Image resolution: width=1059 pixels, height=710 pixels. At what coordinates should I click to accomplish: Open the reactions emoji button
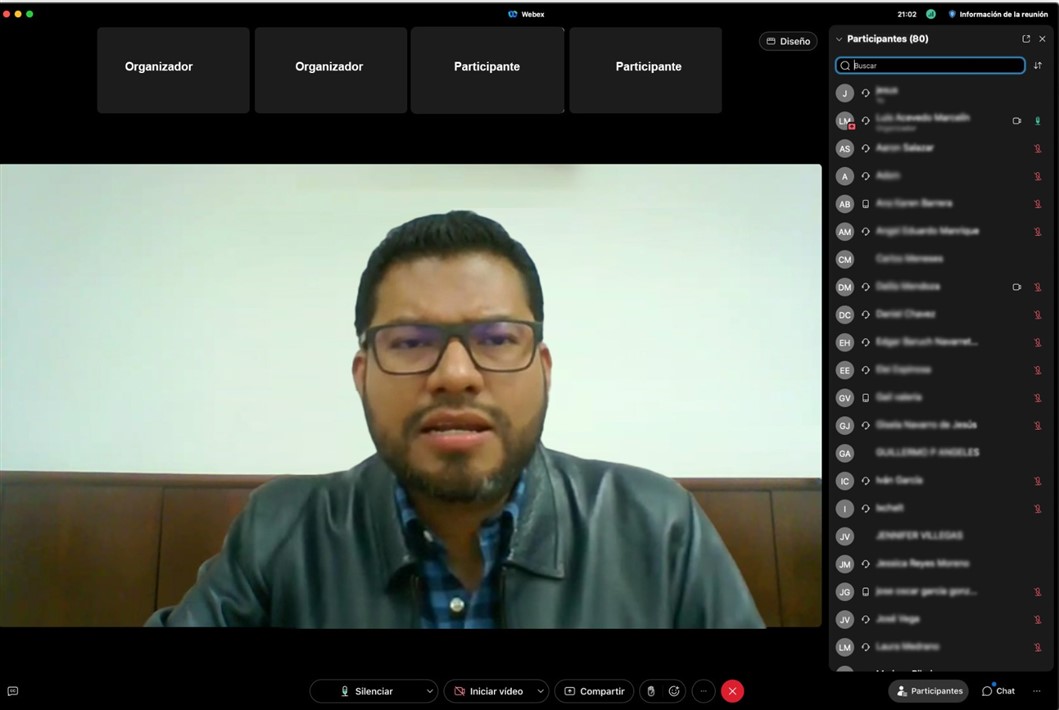674,691
